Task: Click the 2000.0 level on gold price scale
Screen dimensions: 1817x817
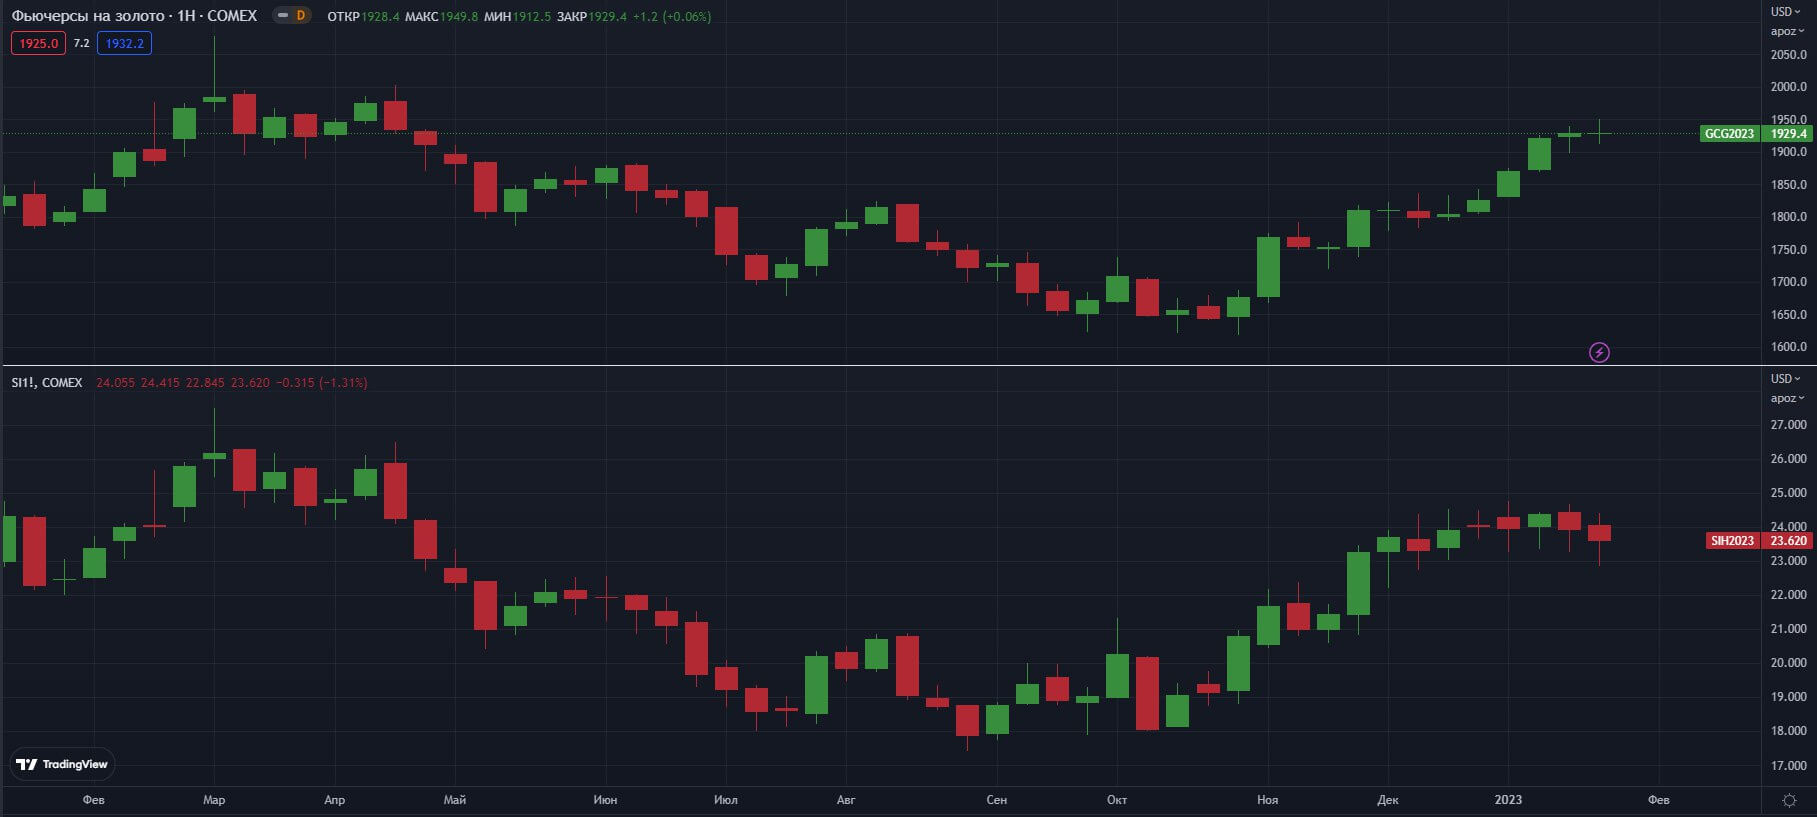Action: pyautogui.click(x=1789, y=87)
